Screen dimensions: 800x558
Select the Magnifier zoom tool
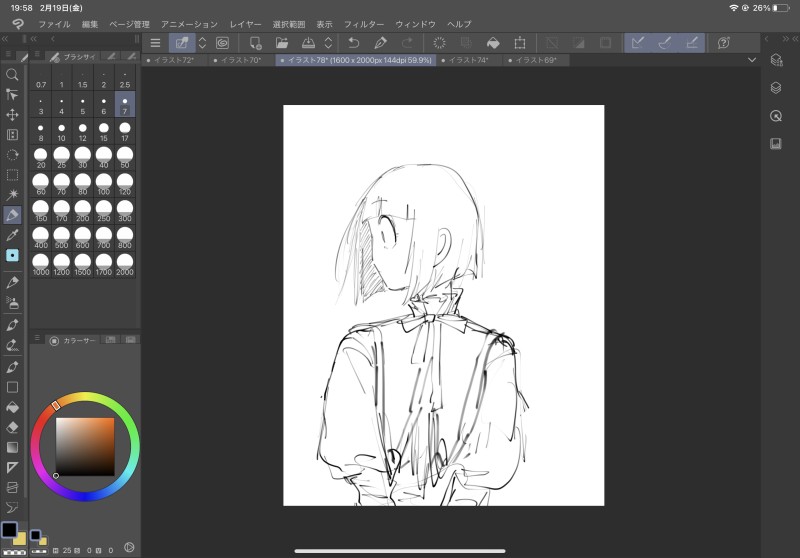click(12, 75)
